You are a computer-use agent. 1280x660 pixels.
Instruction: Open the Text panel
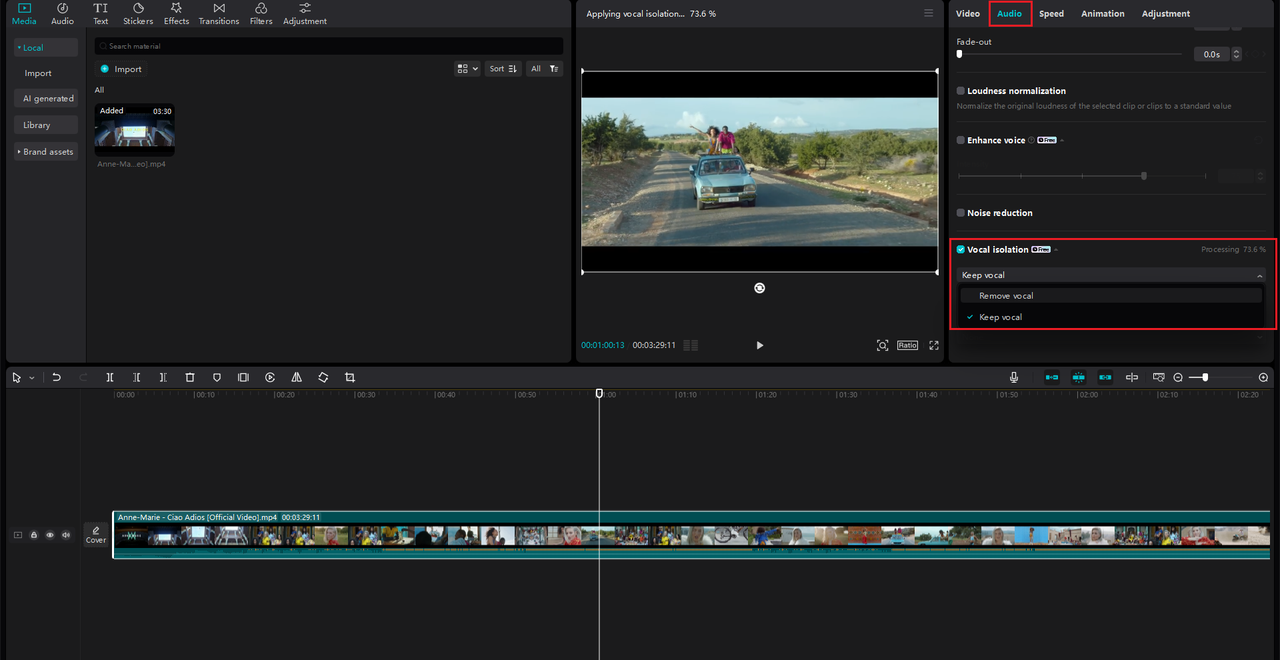(x=101, y=14)
